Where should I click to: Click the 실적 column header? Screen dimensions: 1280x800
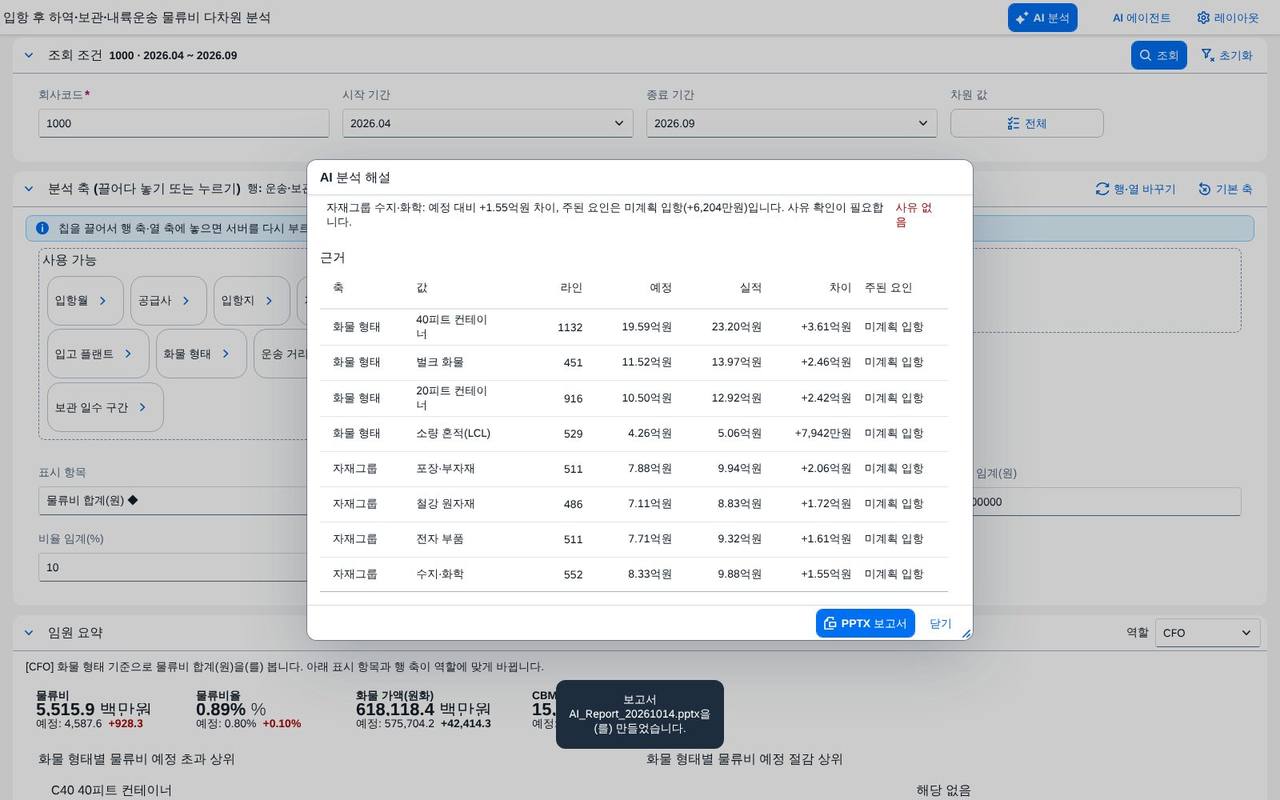coord(750,288)
